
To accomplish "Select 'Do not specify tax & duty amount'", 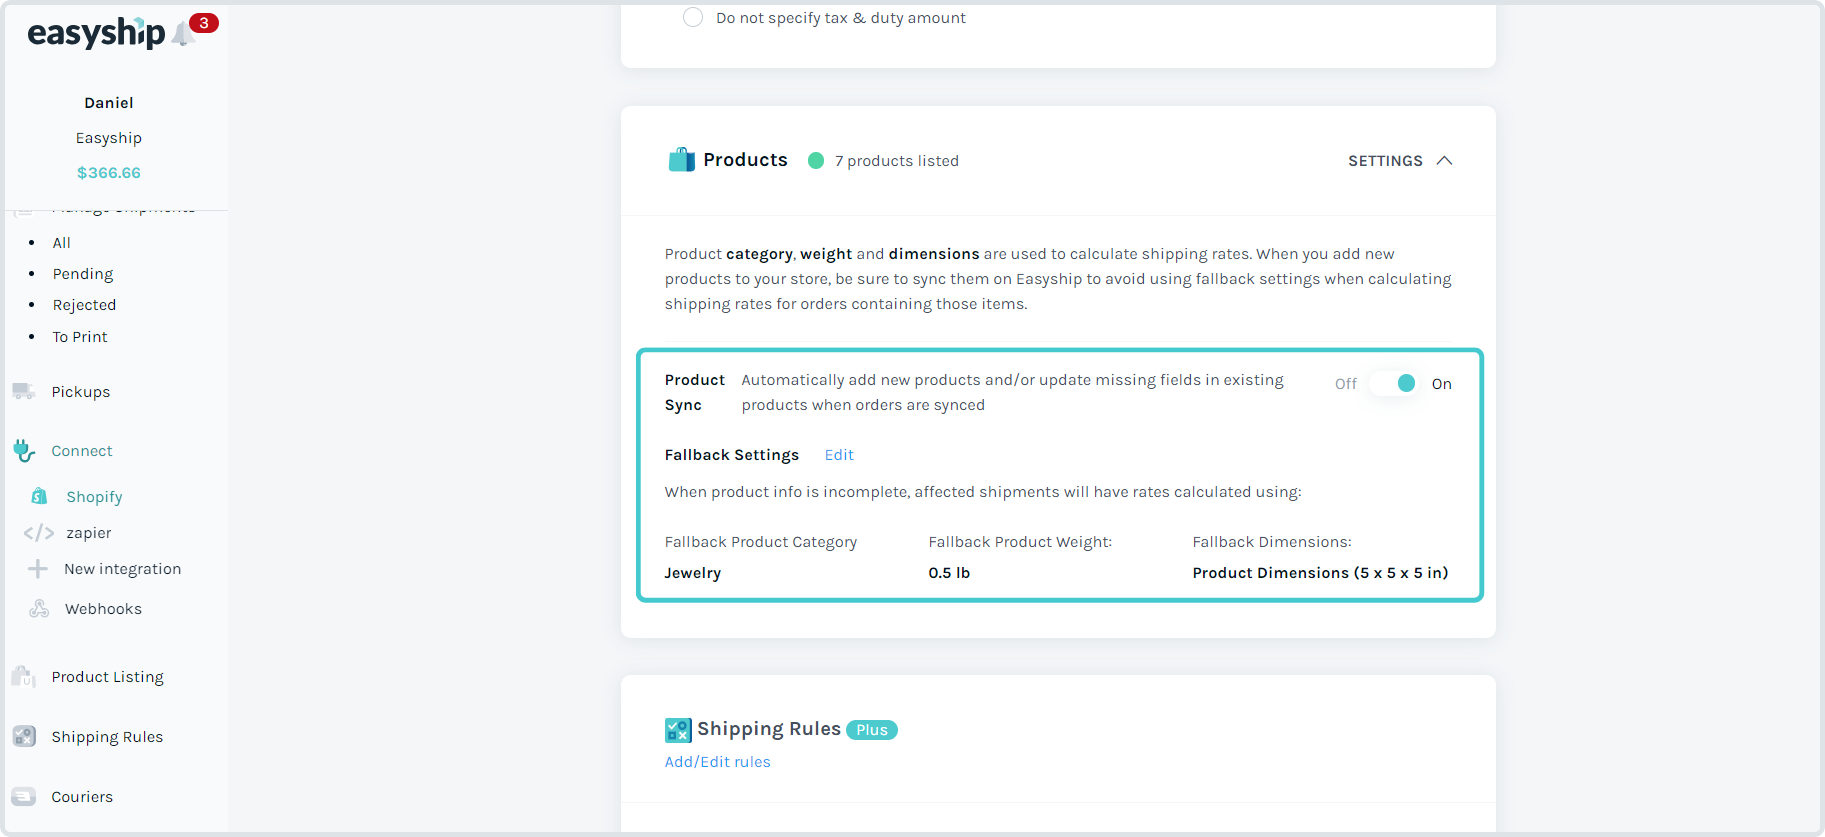I will [693, 18].
